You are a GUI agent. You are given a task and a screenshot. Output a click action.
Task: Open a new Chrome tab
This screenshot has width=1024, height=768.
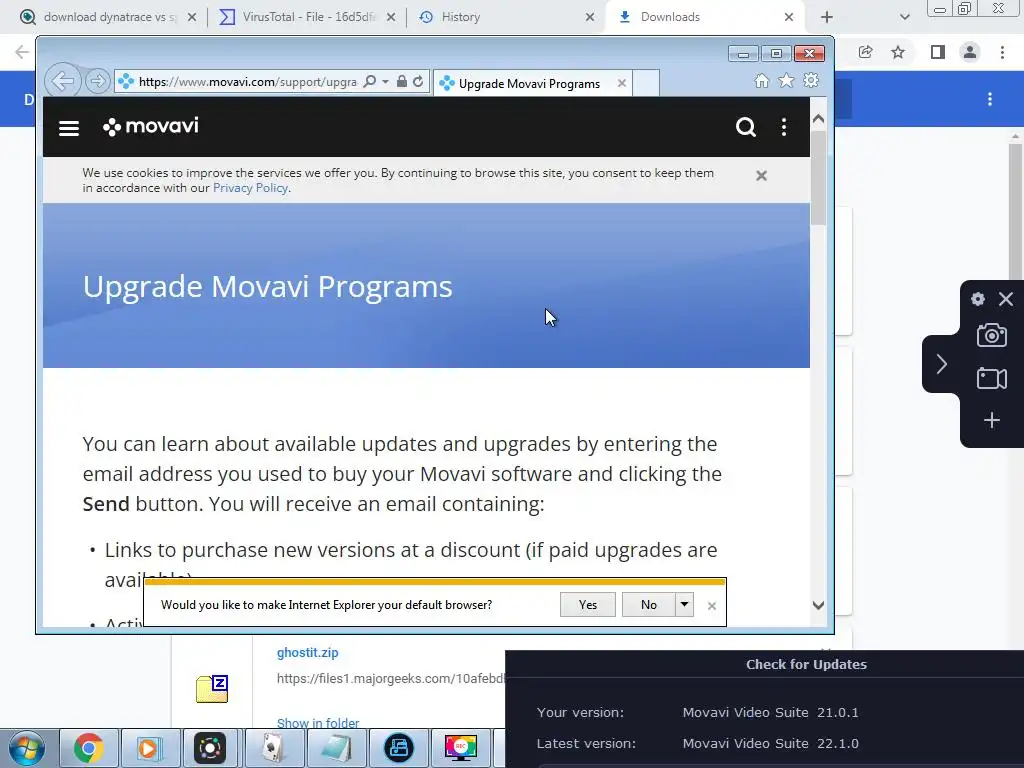pos(827,17)
